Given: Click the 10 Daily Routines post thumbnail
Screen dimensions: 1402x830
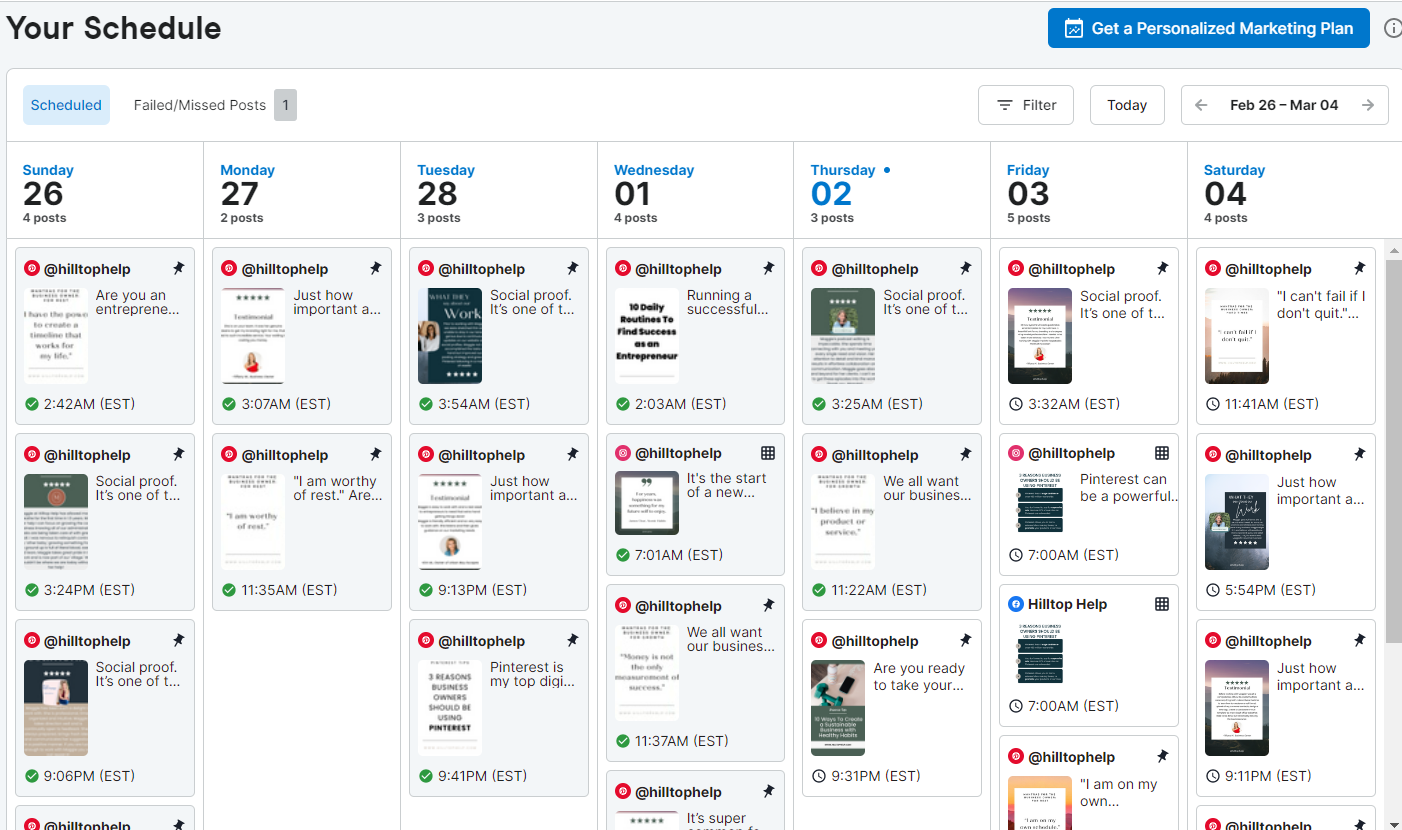Looking at the screenshot, I should (646, 335).
